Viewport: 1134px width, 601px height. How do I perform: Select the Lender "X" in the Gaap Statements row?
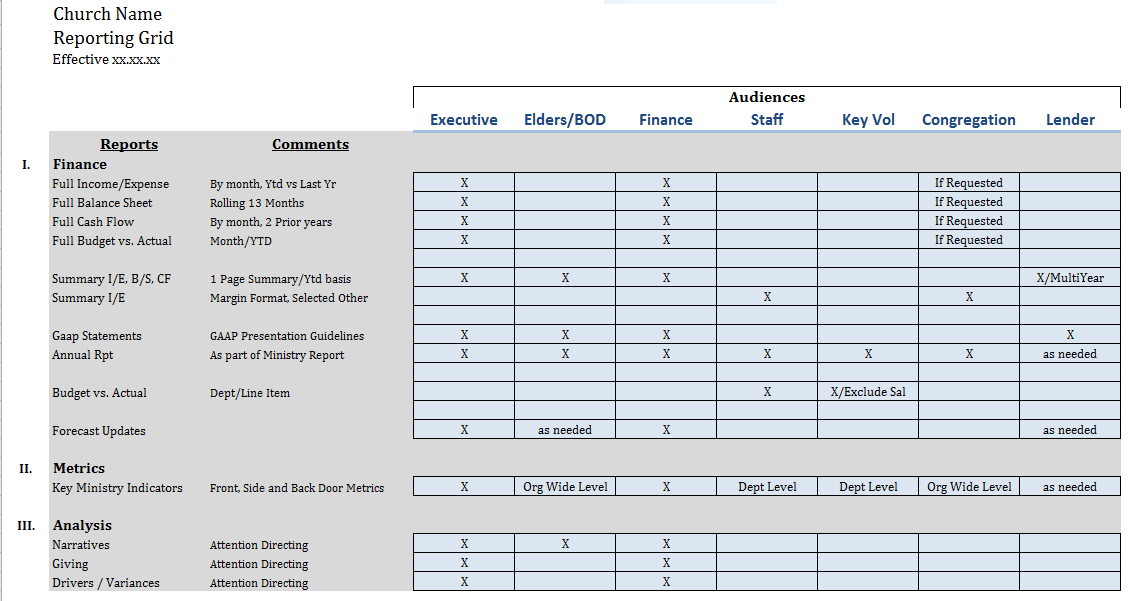pos(1070,335)
